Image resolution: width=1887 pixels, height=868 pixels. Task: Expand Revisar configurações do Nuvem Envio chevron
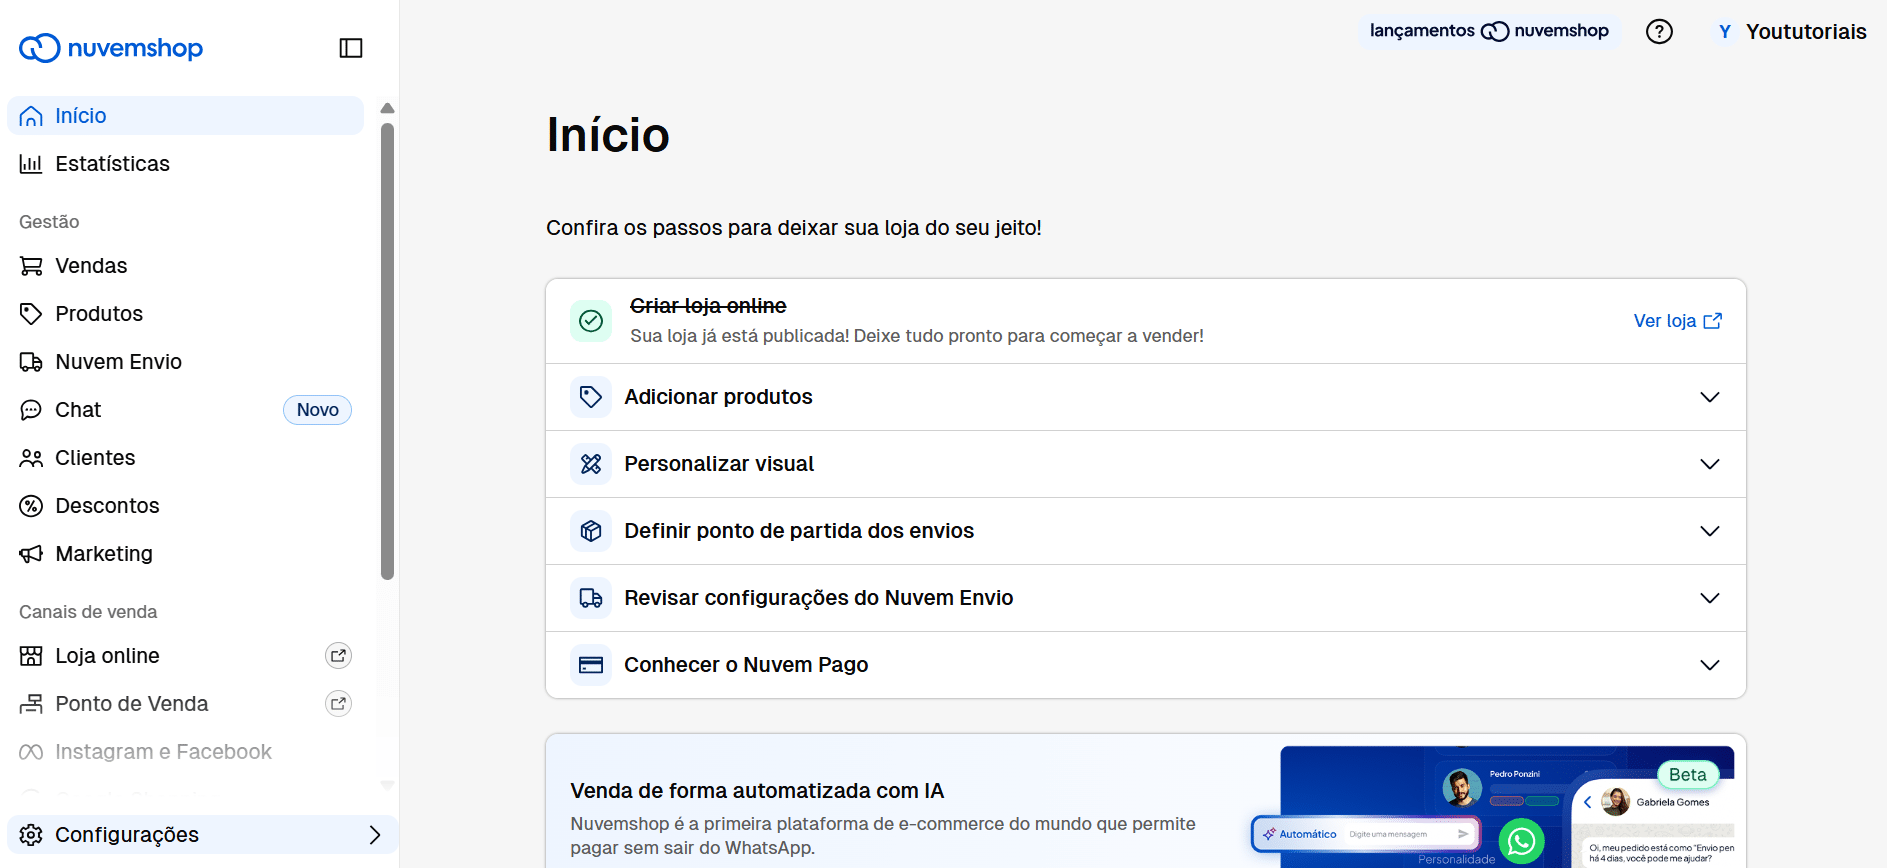[x=1710, y=598]
